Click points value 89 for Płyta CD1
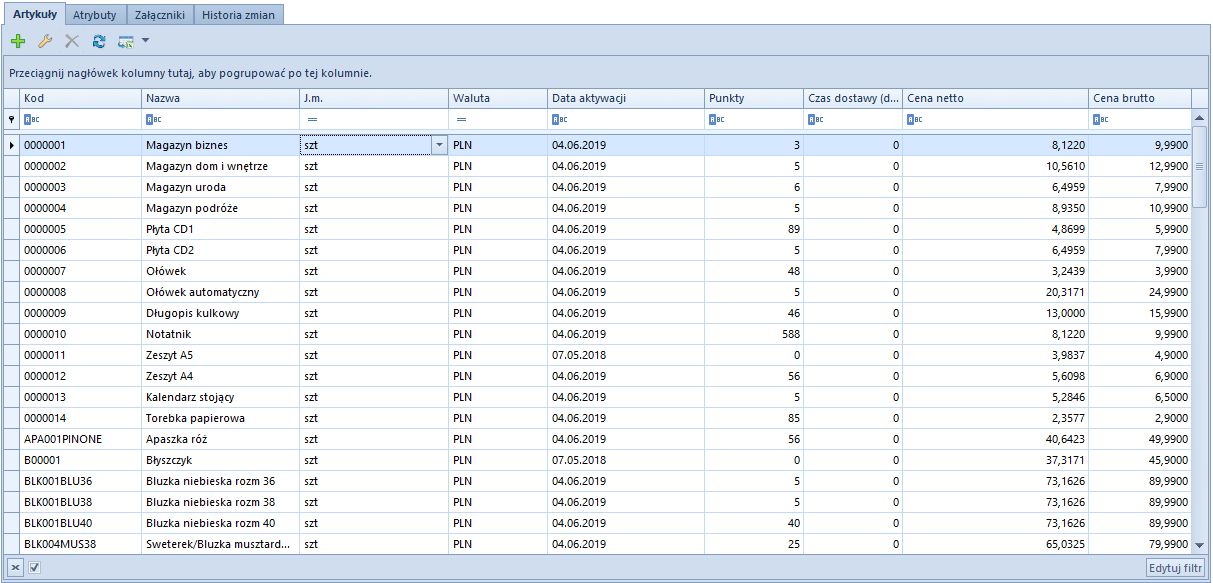This screenshot has width=1213, height=583. click(x=753, y=229)
